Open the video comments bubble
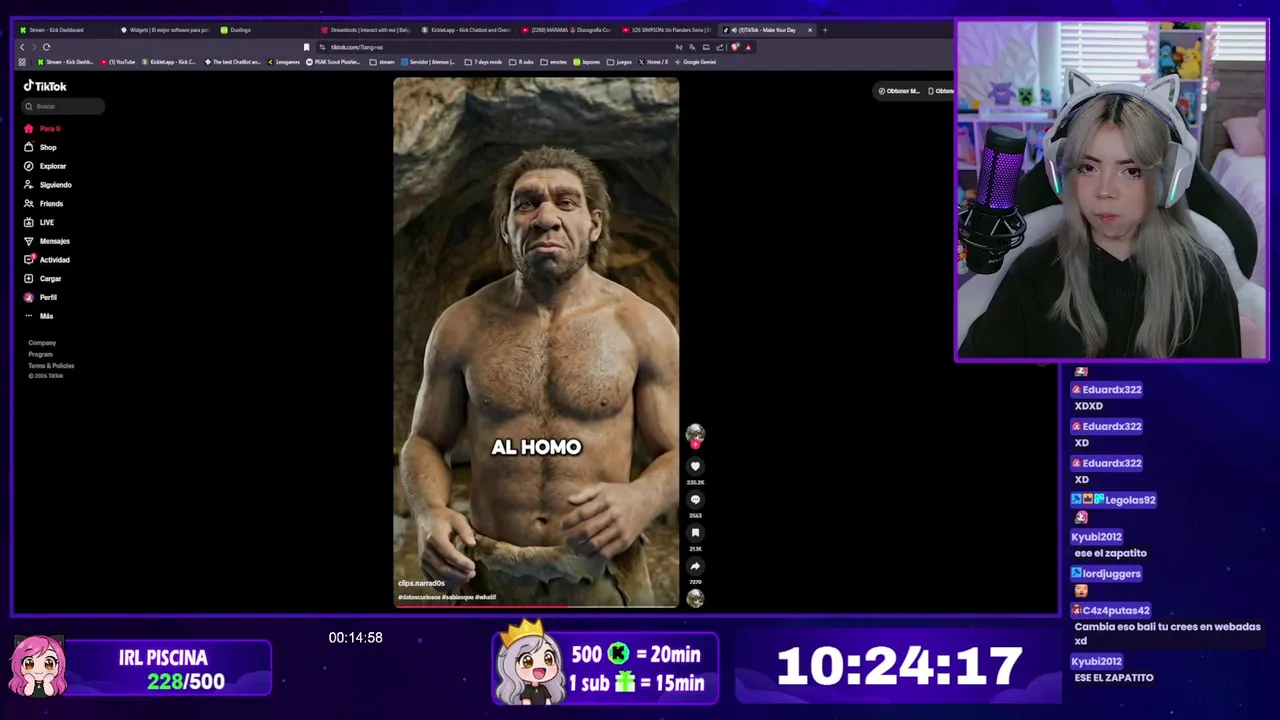The image size is (1280, 720). point(695,500)
